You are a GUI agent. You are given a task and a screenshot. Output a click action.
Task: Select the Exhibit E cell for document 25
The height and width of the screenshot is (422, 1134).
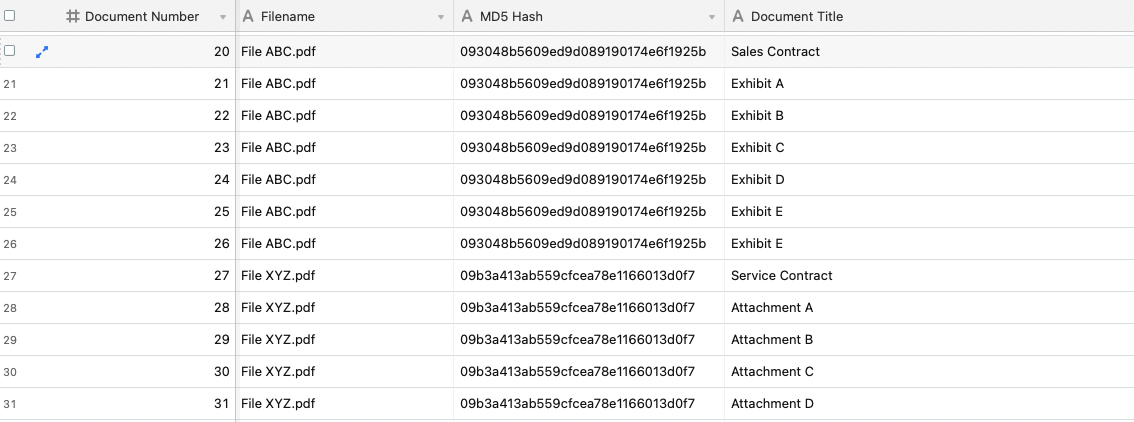coord(929,212)
